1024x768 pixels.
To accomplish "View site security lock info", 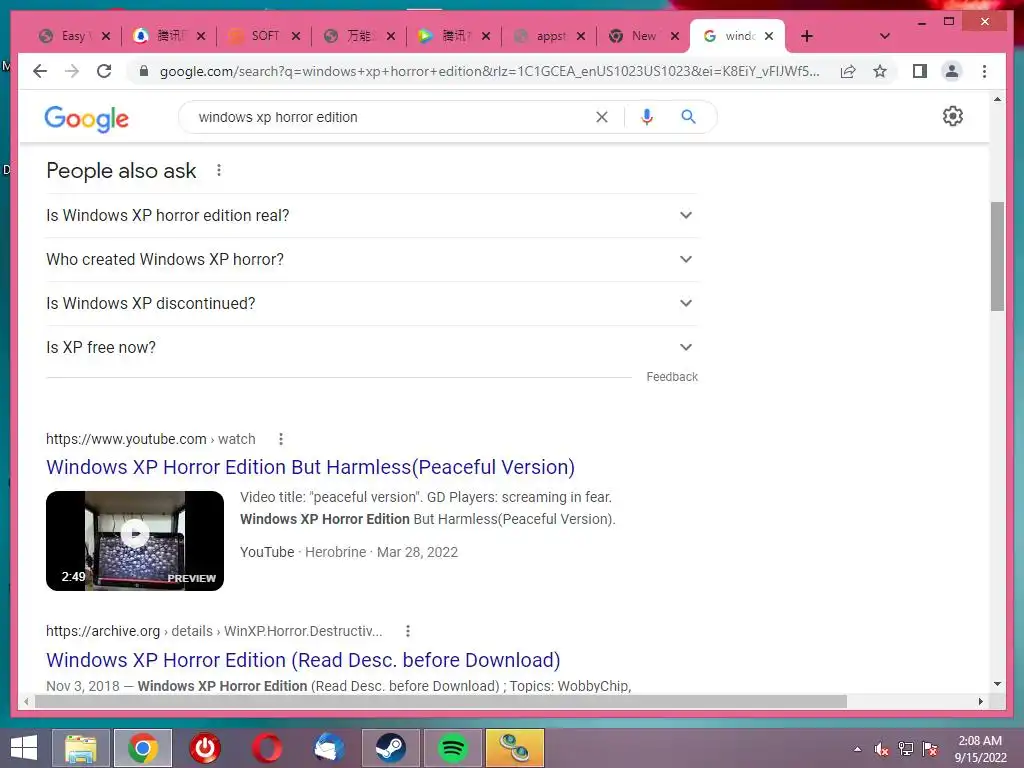I will coord(144,71).
